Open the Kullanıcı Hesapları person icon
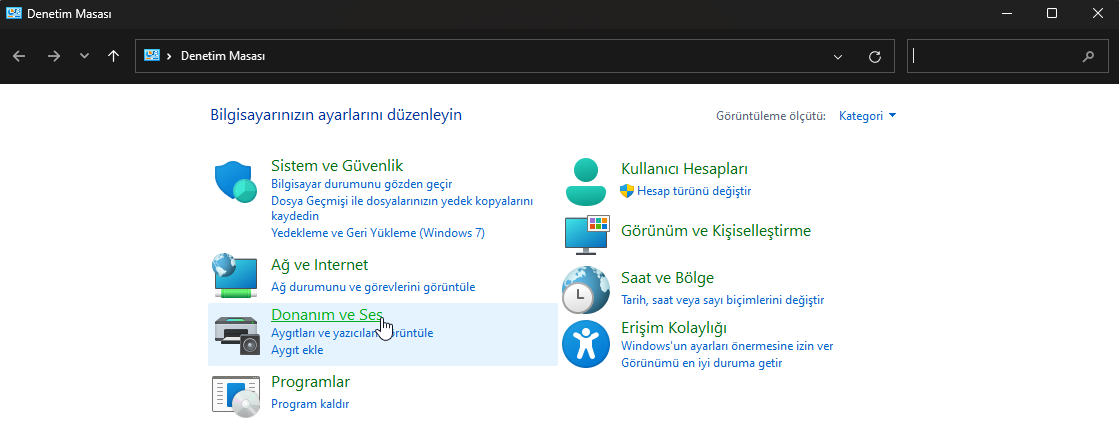1119x430 pixels. (585, 182)
